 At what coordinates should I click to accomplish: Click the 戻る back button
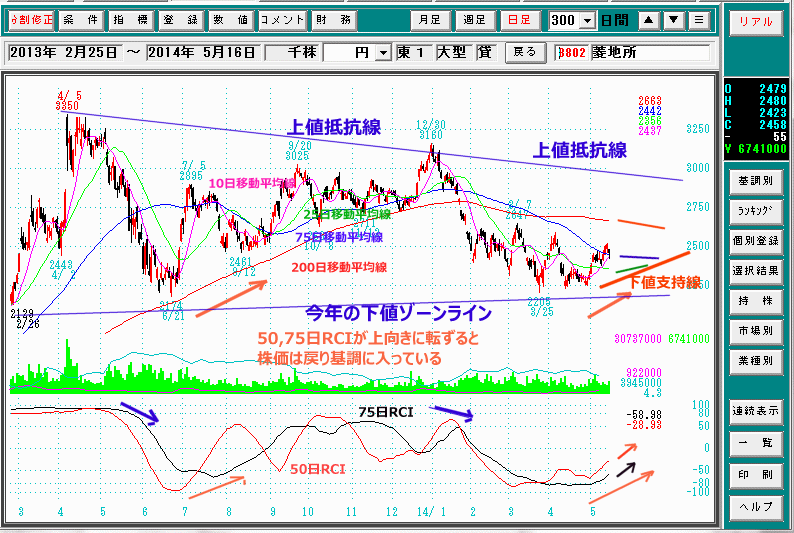(525, 52)
